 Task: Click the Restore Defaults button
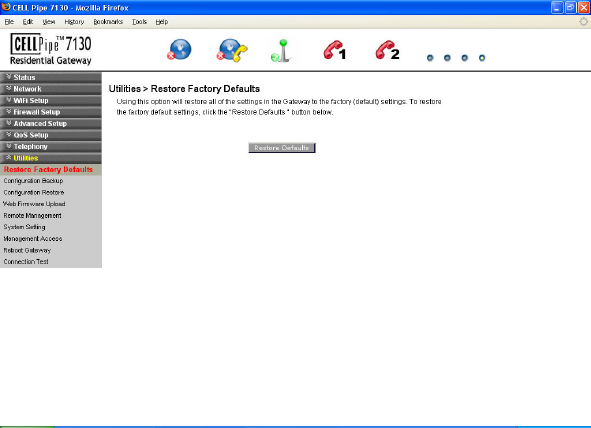click(x=282, y=148)
